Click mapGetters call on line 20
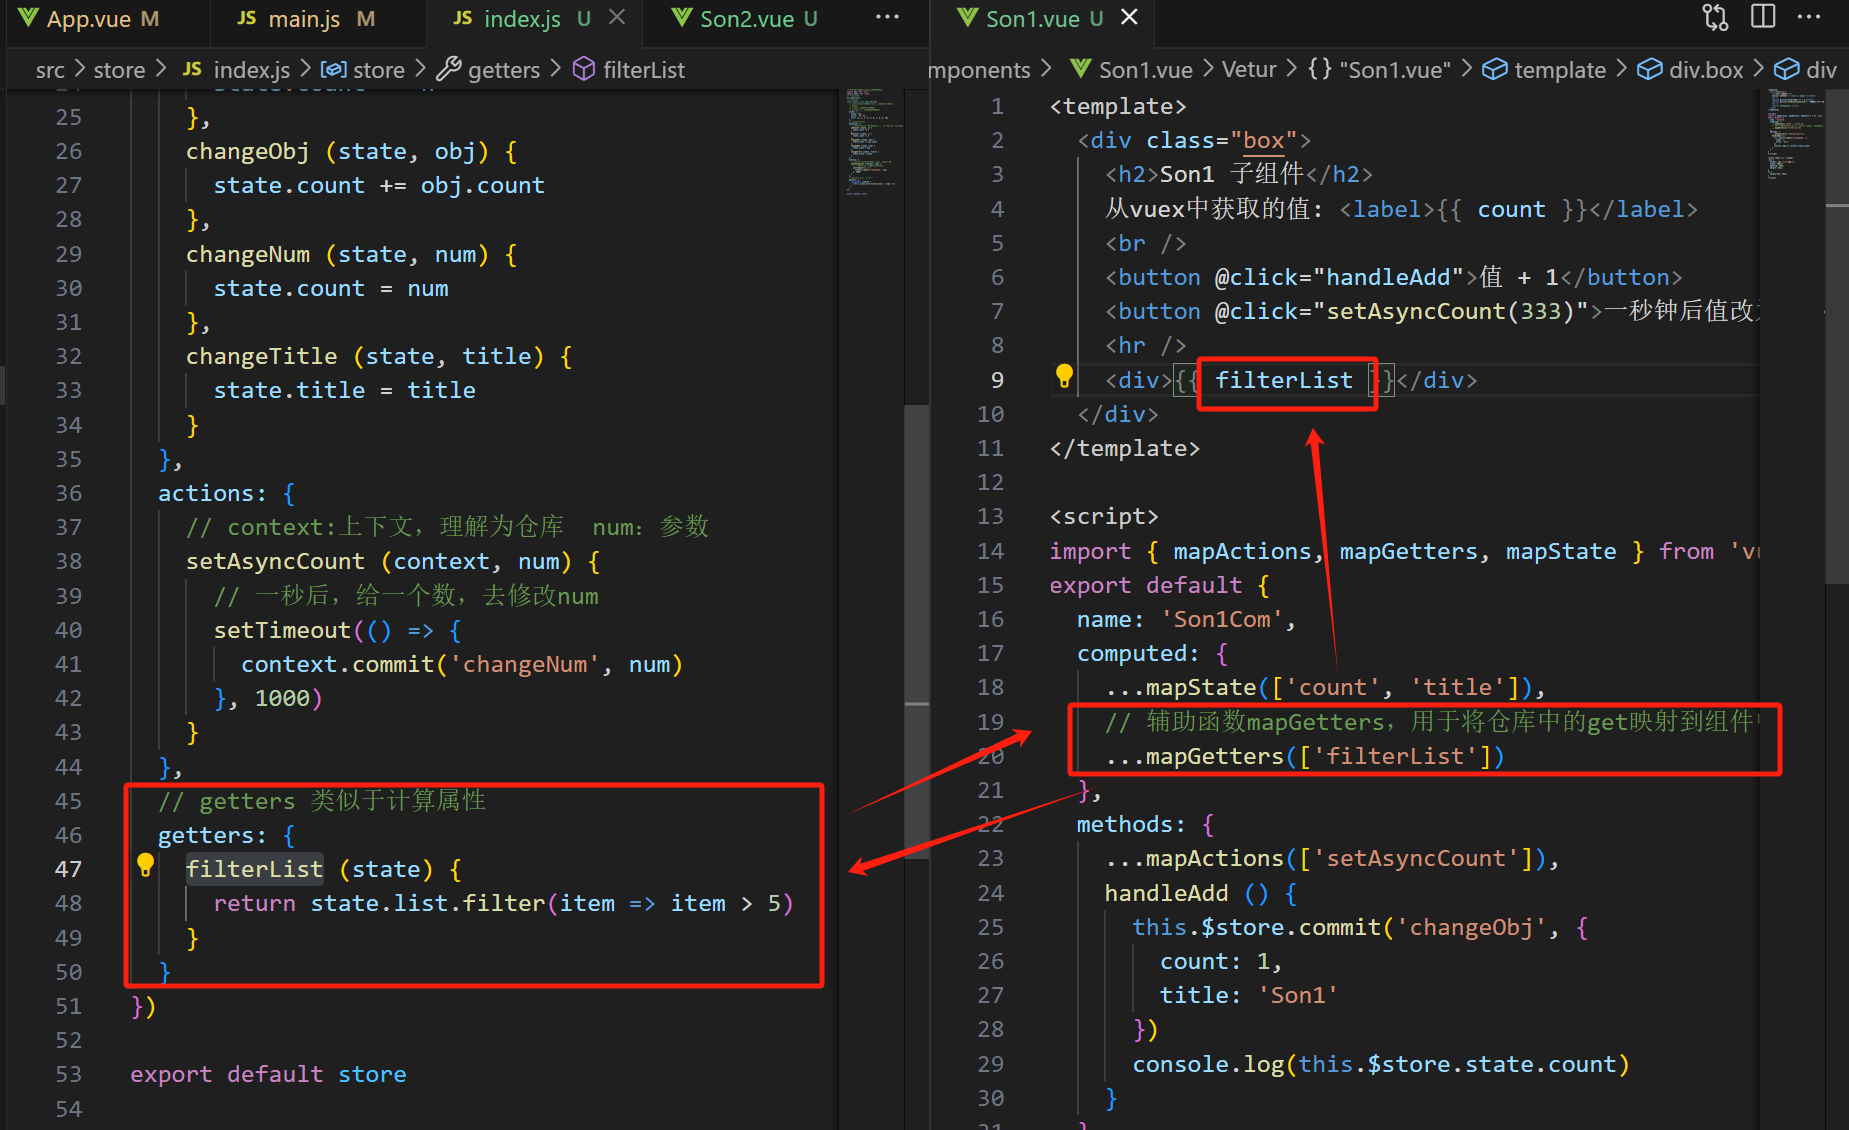Image resolution: width=1849 pixels, height=1130 pixels. pos(1304,756)
